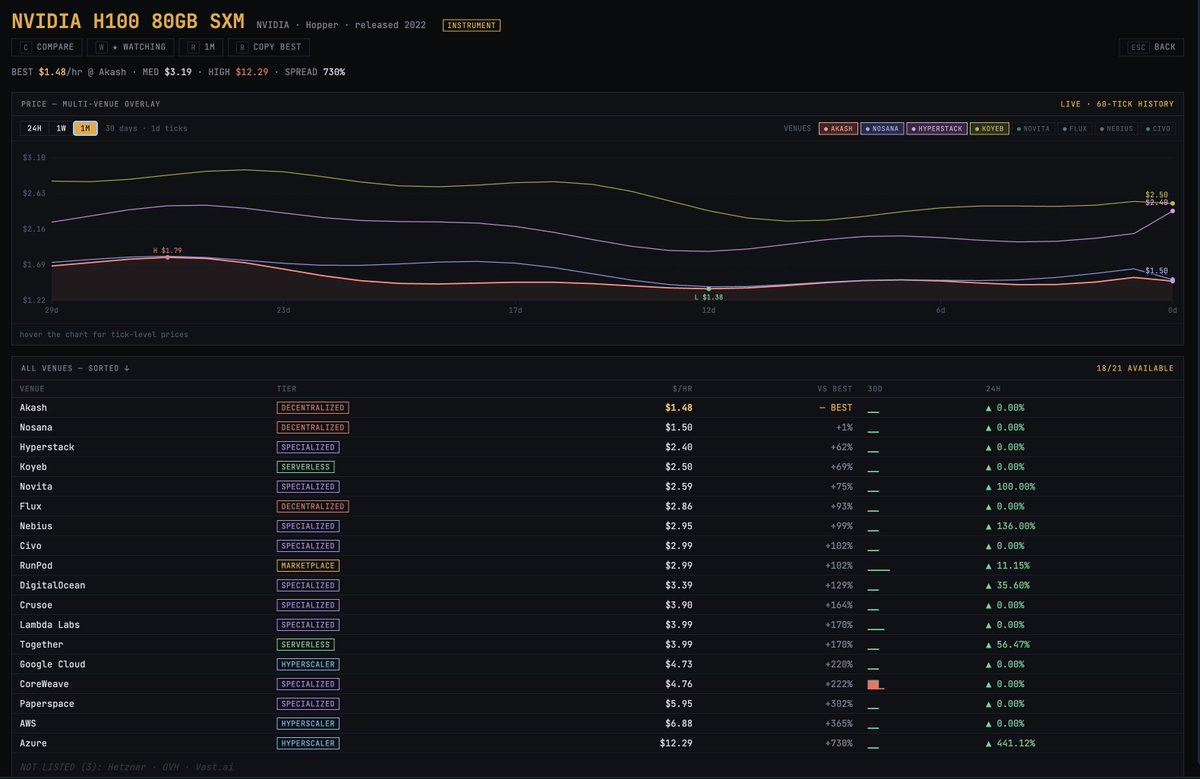The width and height of the screenshot is (1200, 779).
Task: Click the ALL VENUES SORTED arrow header
Action: pos(75,368)
